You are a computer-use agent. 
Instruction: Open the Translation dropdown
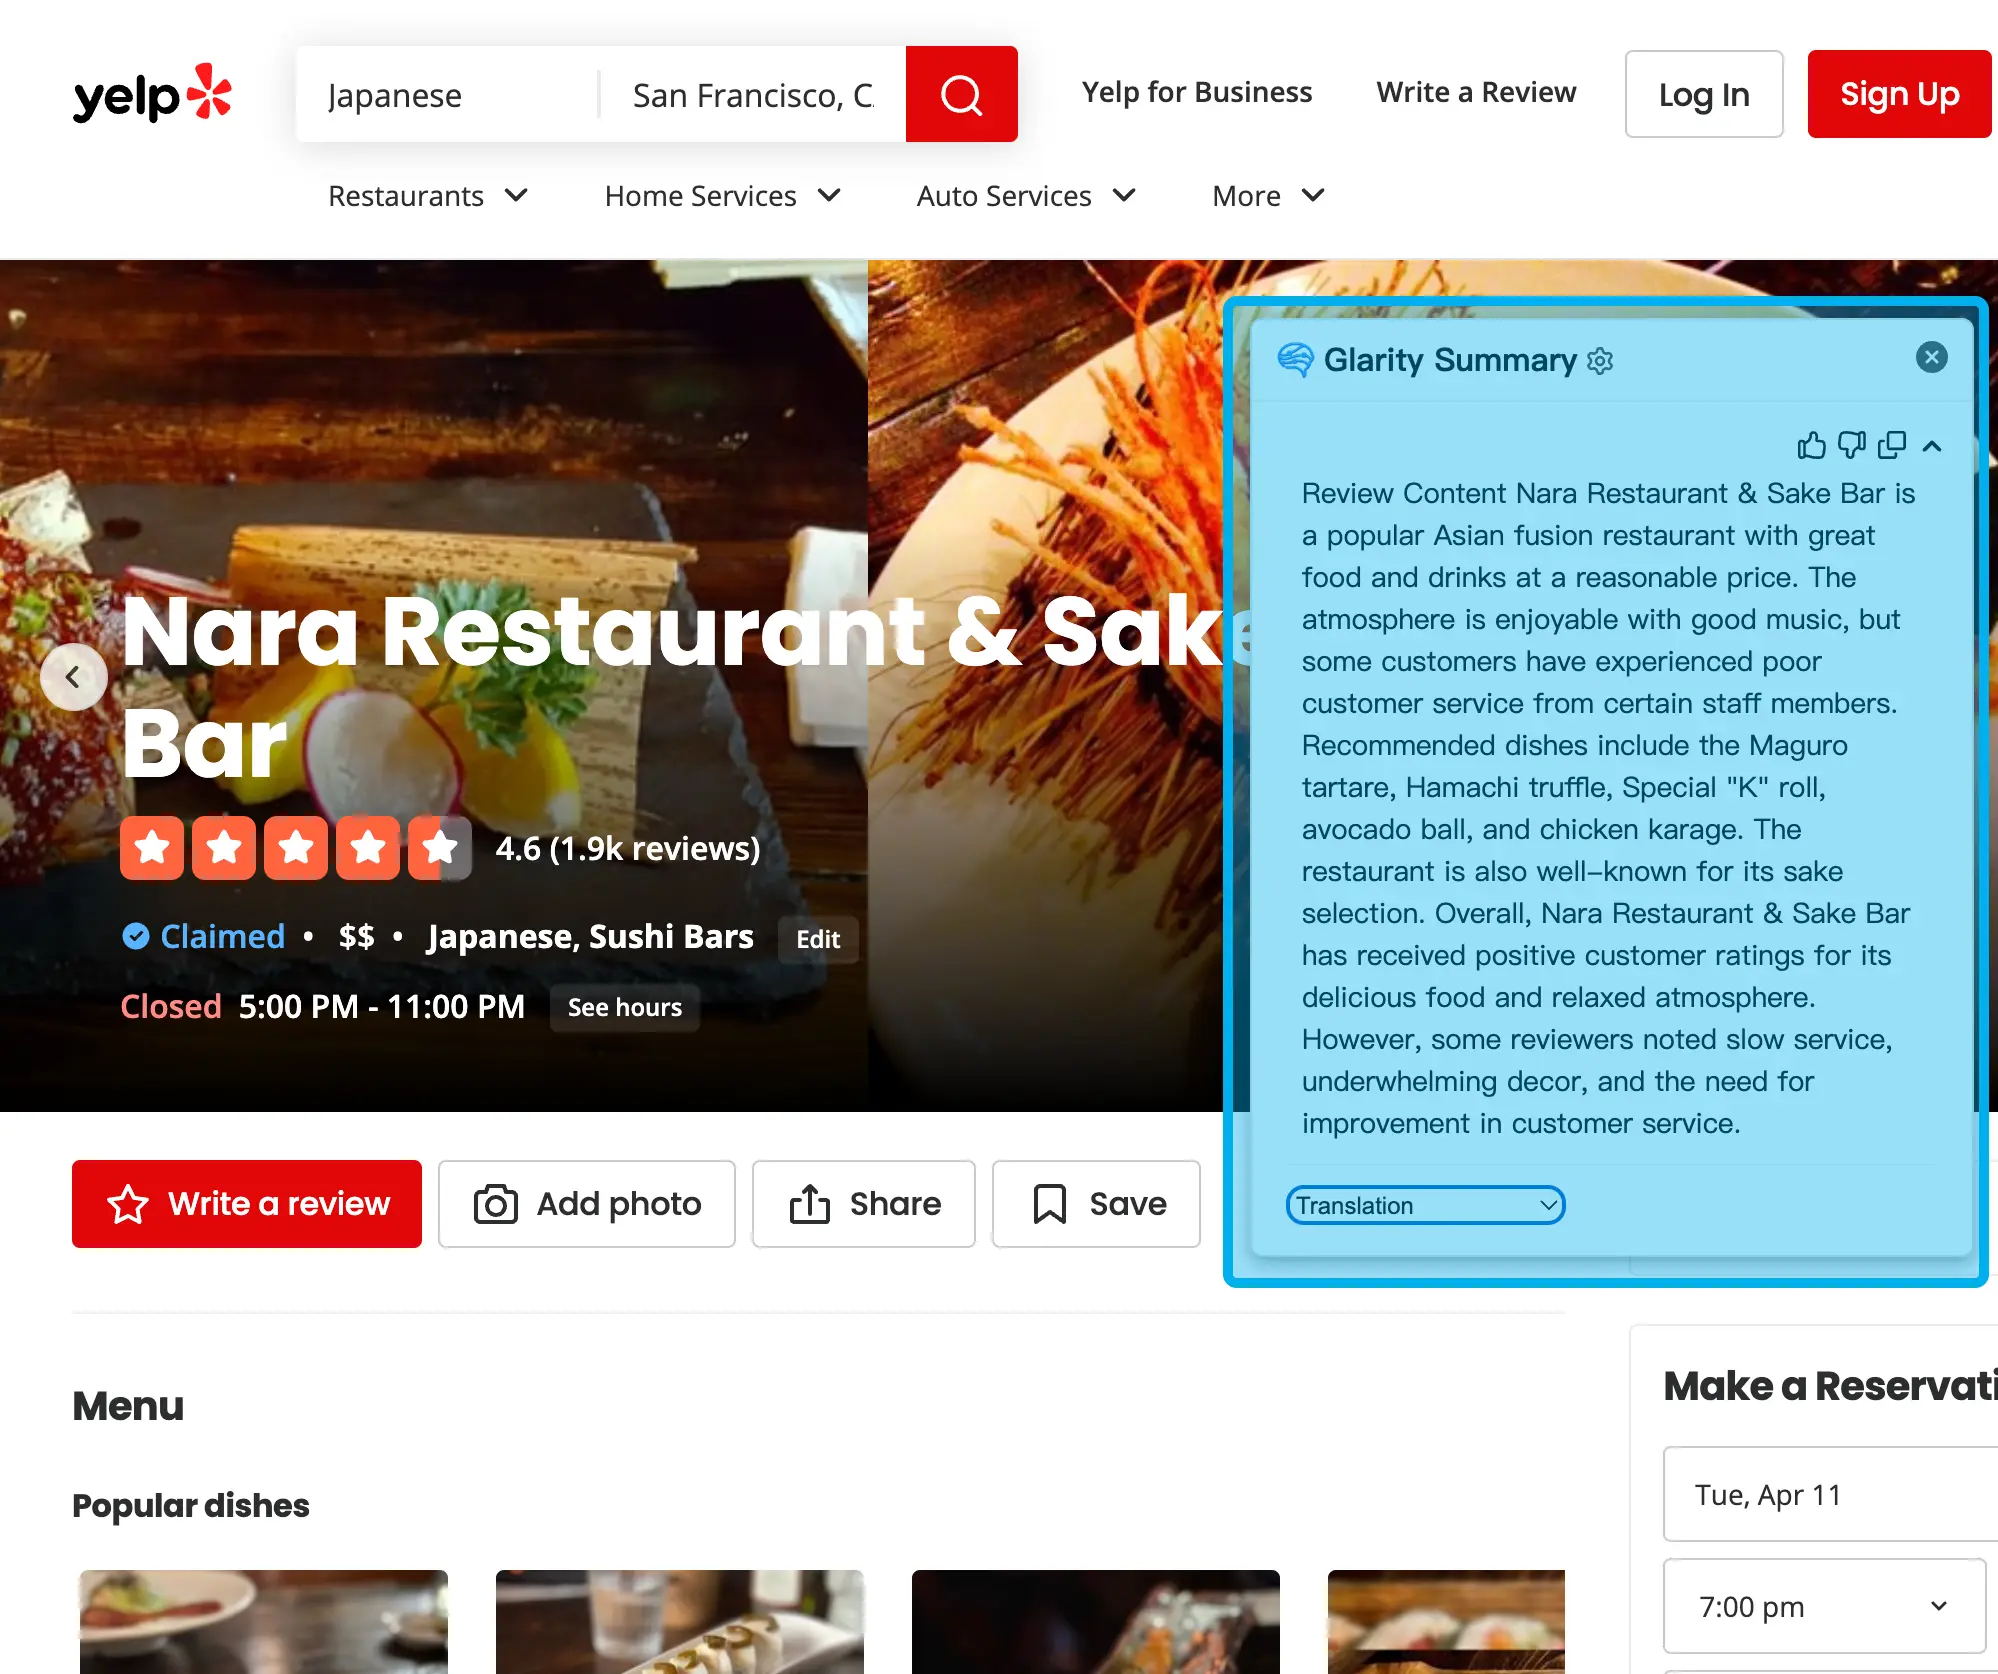click(x=1425, y=1205)
